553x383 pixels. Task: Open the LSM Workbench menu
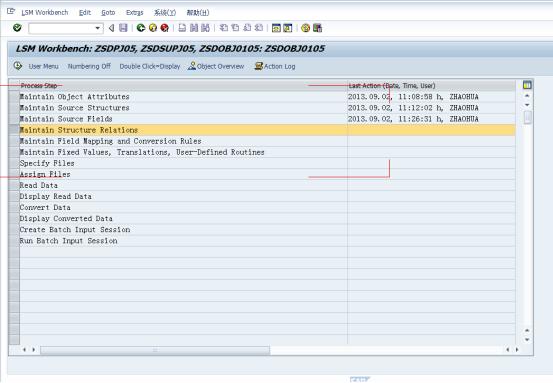click(45, 13)
